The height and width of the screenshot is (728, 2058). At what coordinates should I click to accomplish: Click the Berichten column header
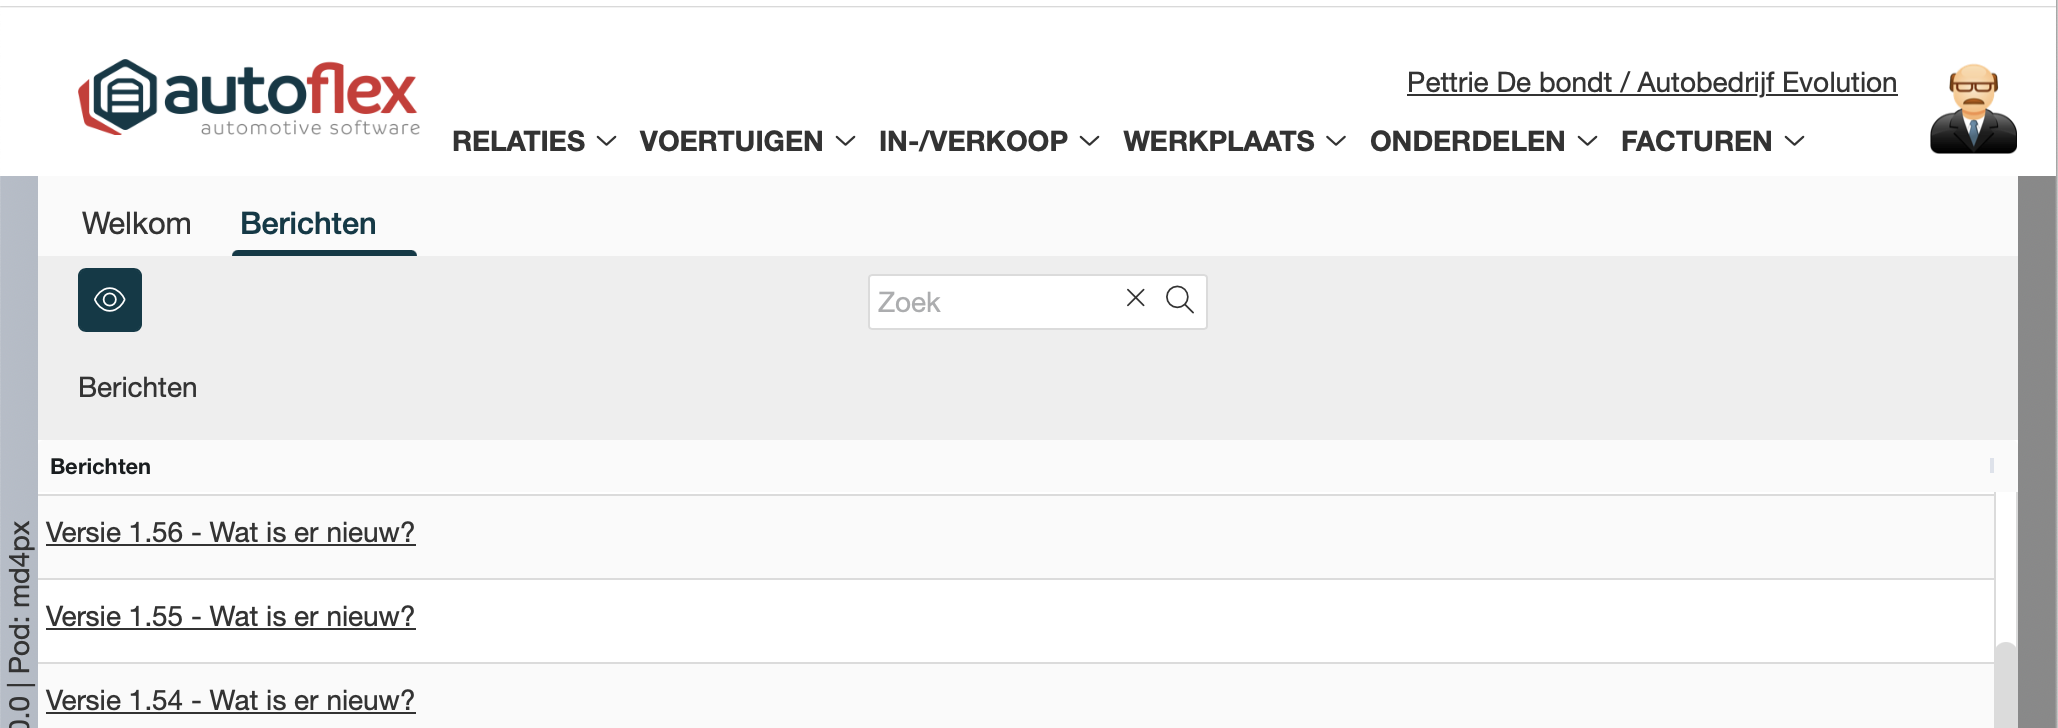(101, 467)
